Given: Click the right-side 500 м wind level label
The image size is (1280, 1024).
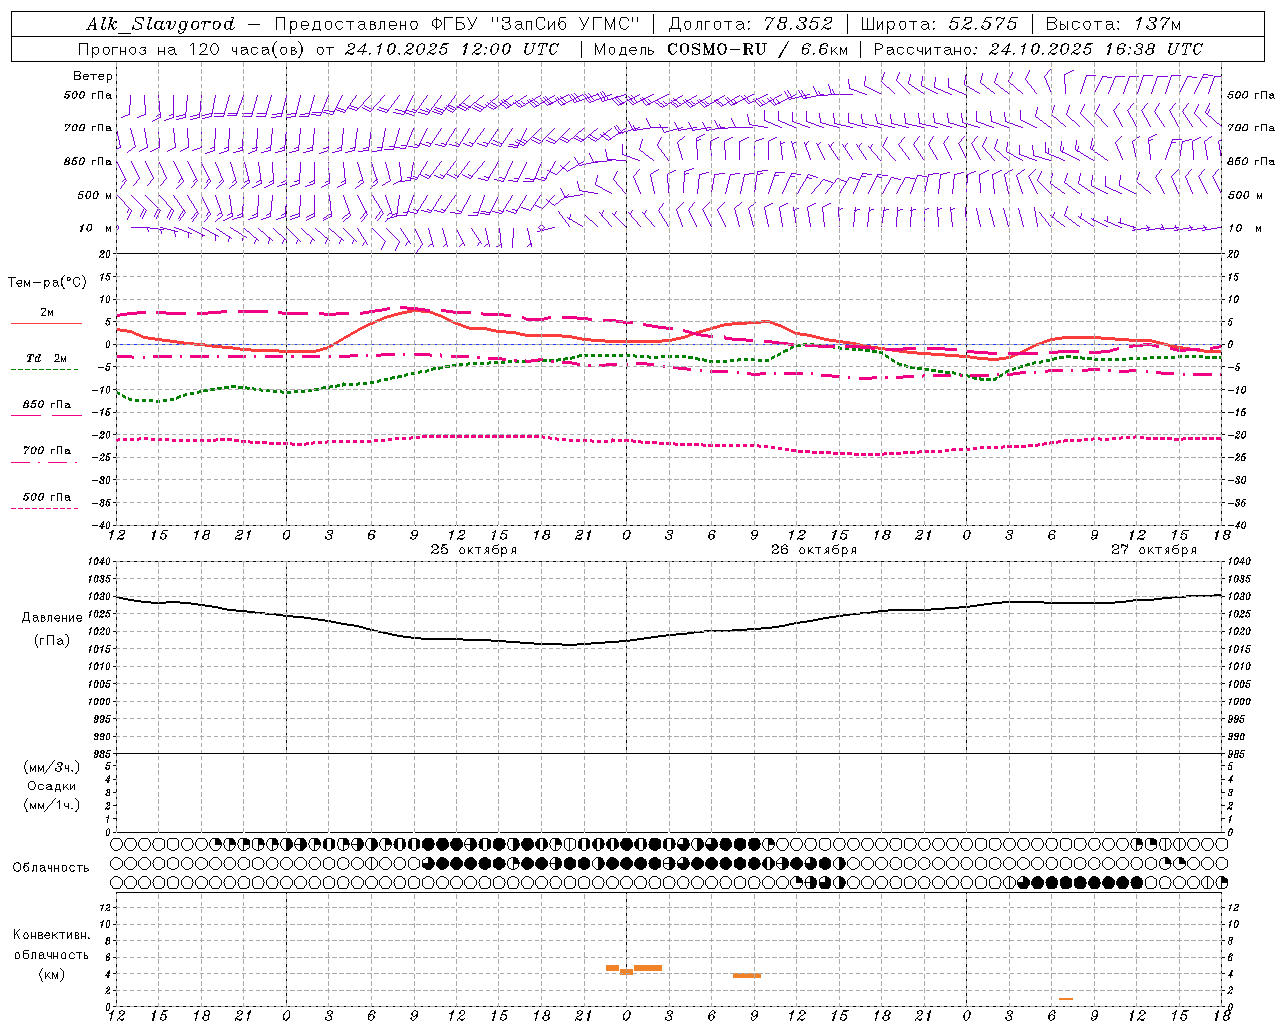Looking at the screenshot, I should click(x=1244, y=195).
